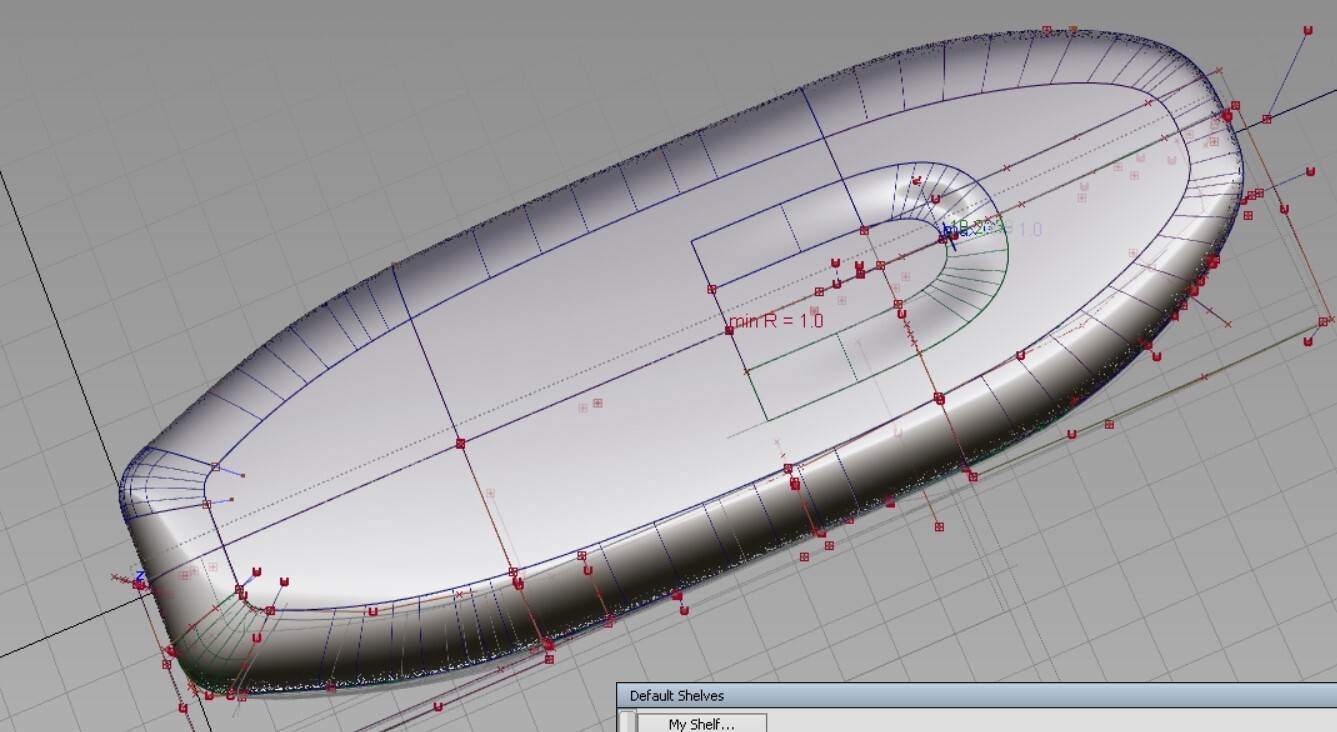The image size is (1337, 732).
Task: Click the small handle left of My Shelf tab
Action: click(x=627, y=722)
